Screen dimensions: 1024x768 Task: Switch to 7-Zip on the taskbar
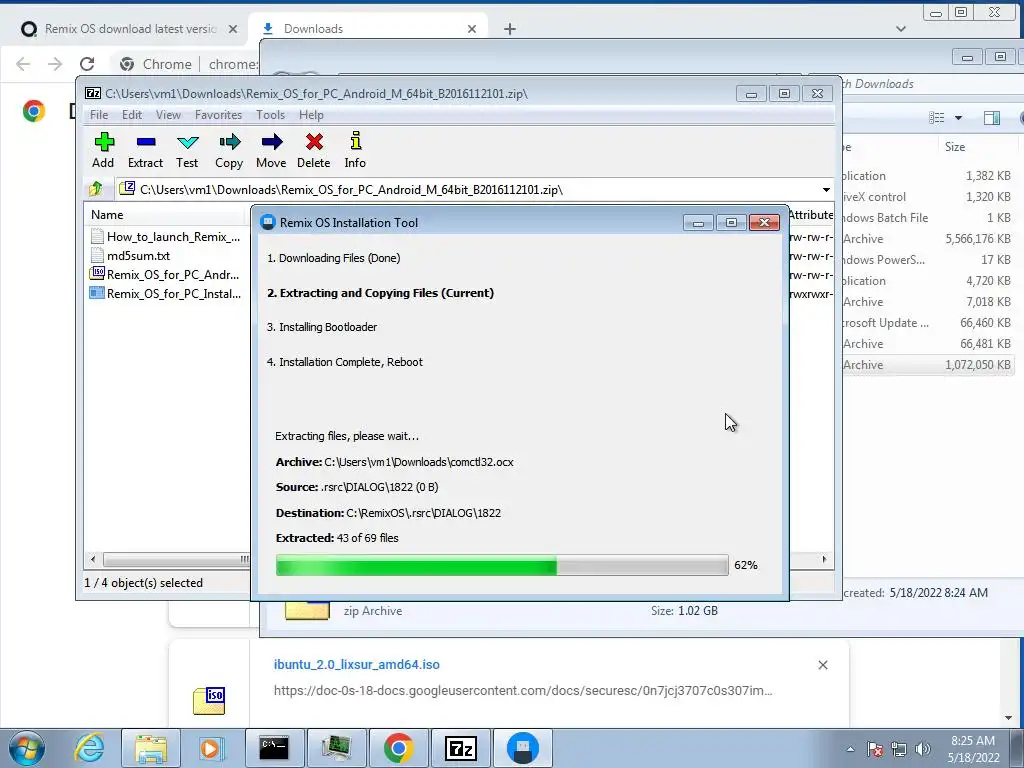point(460,748)
